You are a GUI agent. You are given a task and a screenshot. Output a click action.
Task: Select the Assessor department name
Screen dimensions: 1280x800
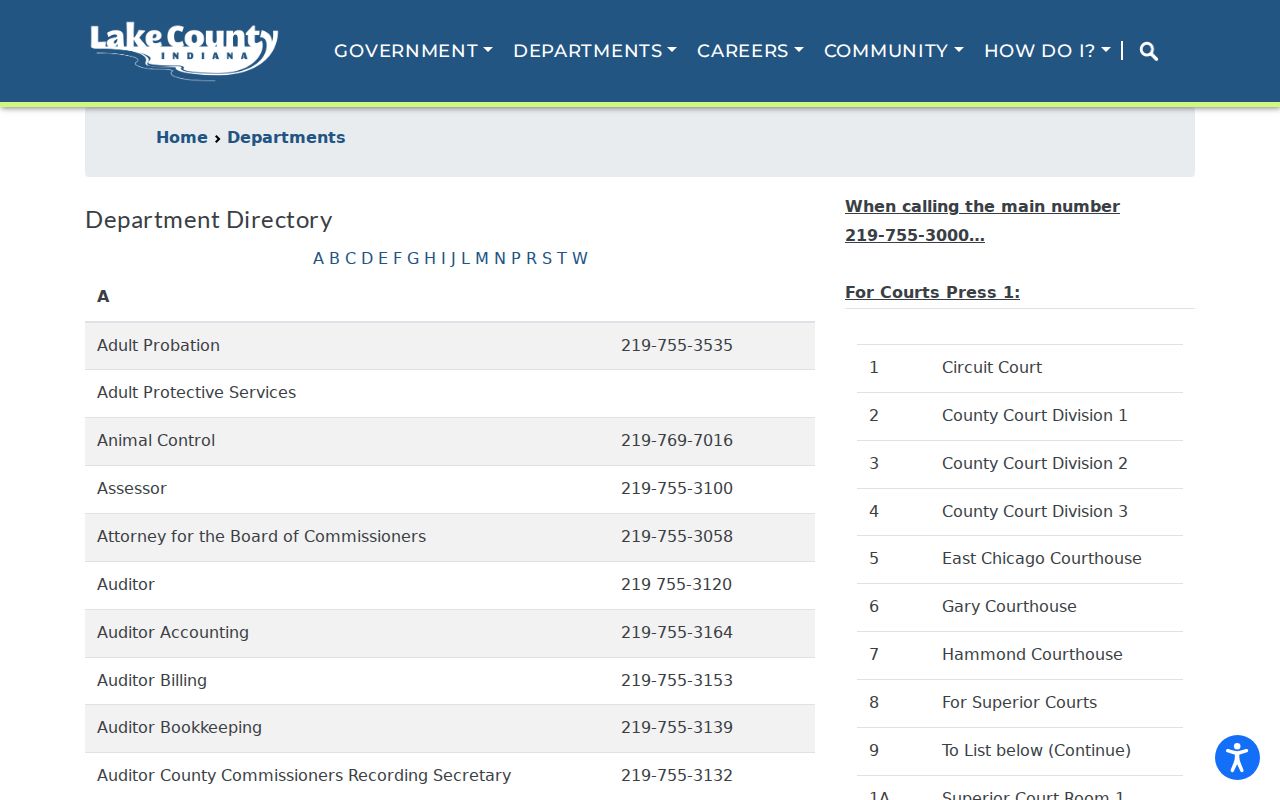pos(132,489)
